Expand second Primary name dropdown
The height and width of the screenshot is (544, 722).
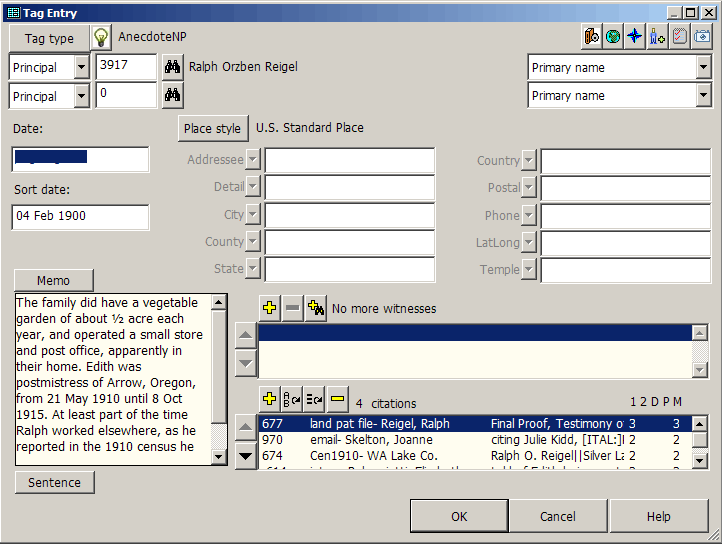pyautogui.click(x=703, y=95)
